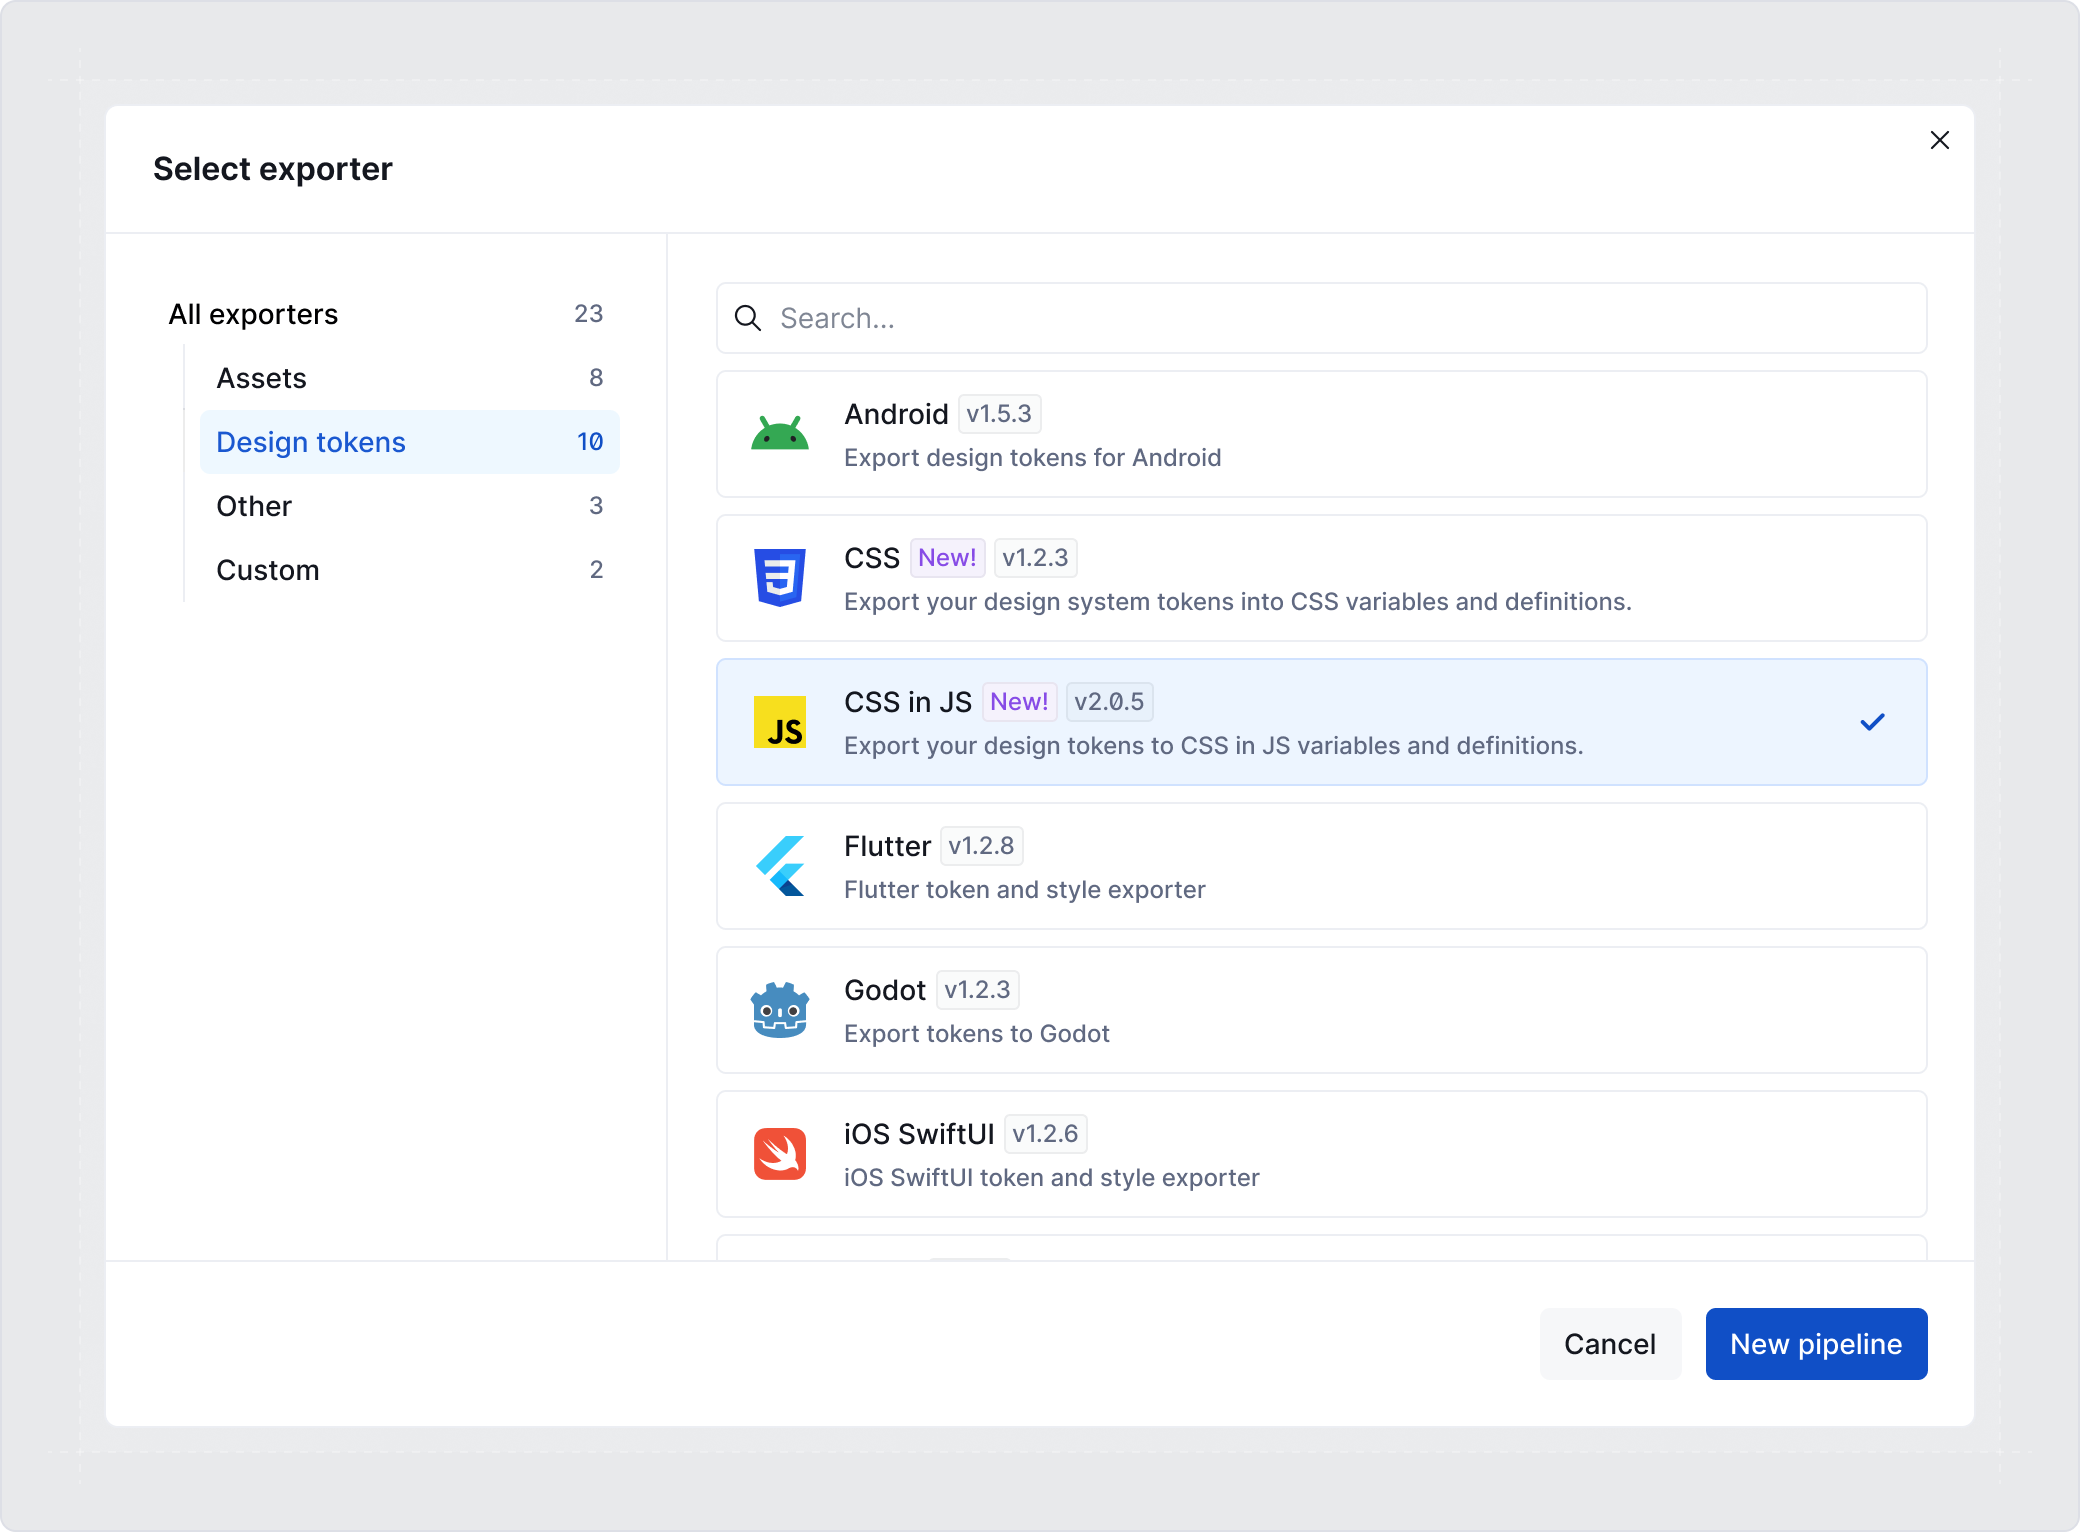The image size is (2080, 1532).
Task: Deselect the CSS in JS exporter
Action: pyautogui.click(x=1320, y=721)
